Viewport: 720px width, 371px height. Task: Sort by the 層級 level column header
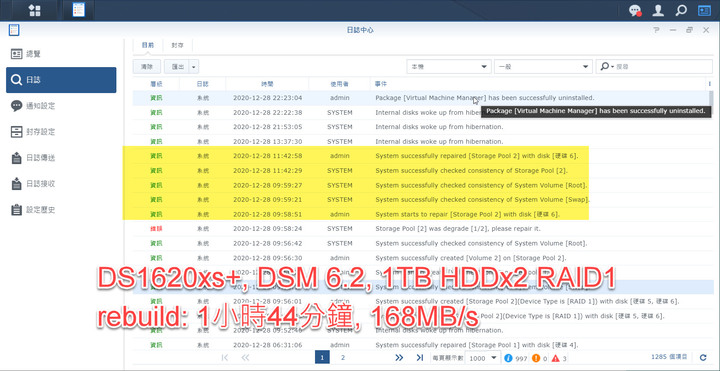(156, 84)
